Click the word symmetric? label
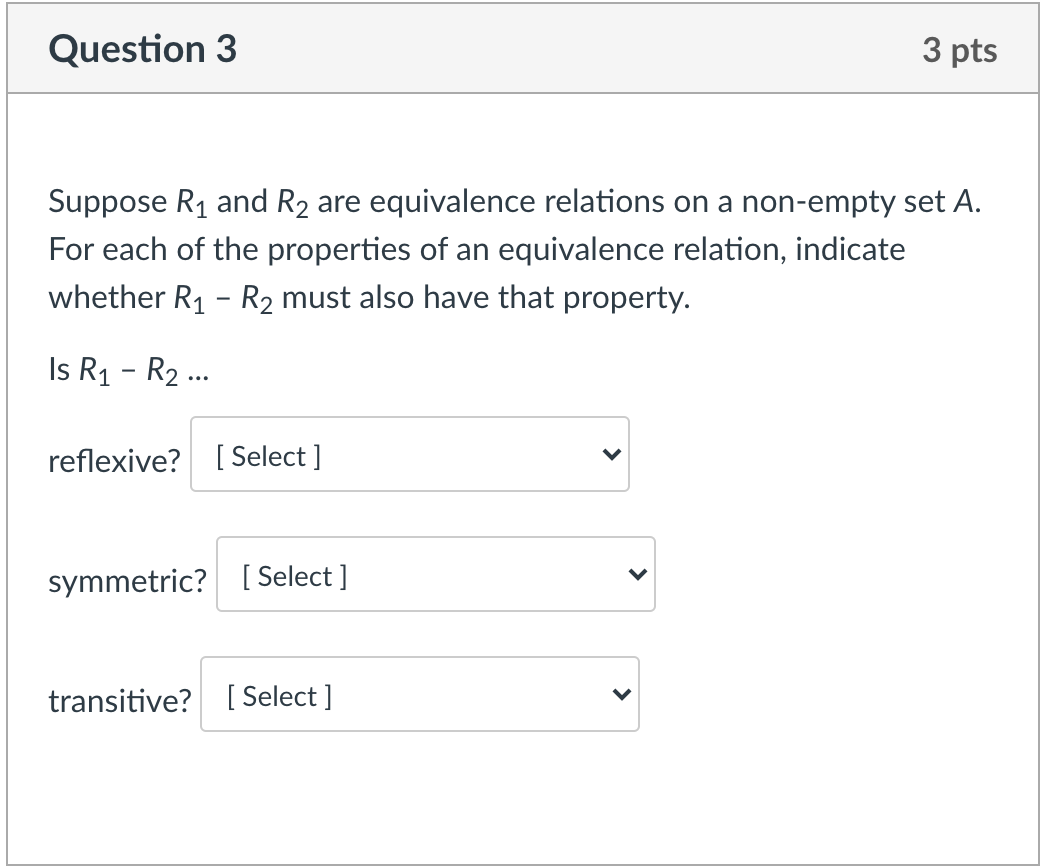This screenshot has height=868, width=1042. [127, 581]
